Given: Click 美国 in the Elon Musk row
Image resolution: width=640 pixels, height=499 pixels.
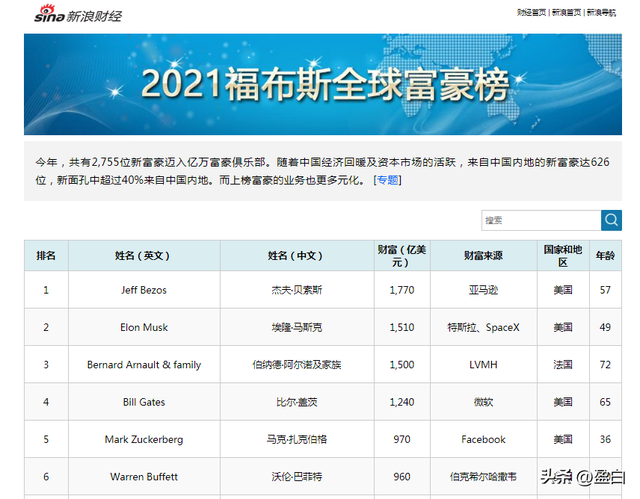Looking at the screenshot, I should click(x=563, y=327).
